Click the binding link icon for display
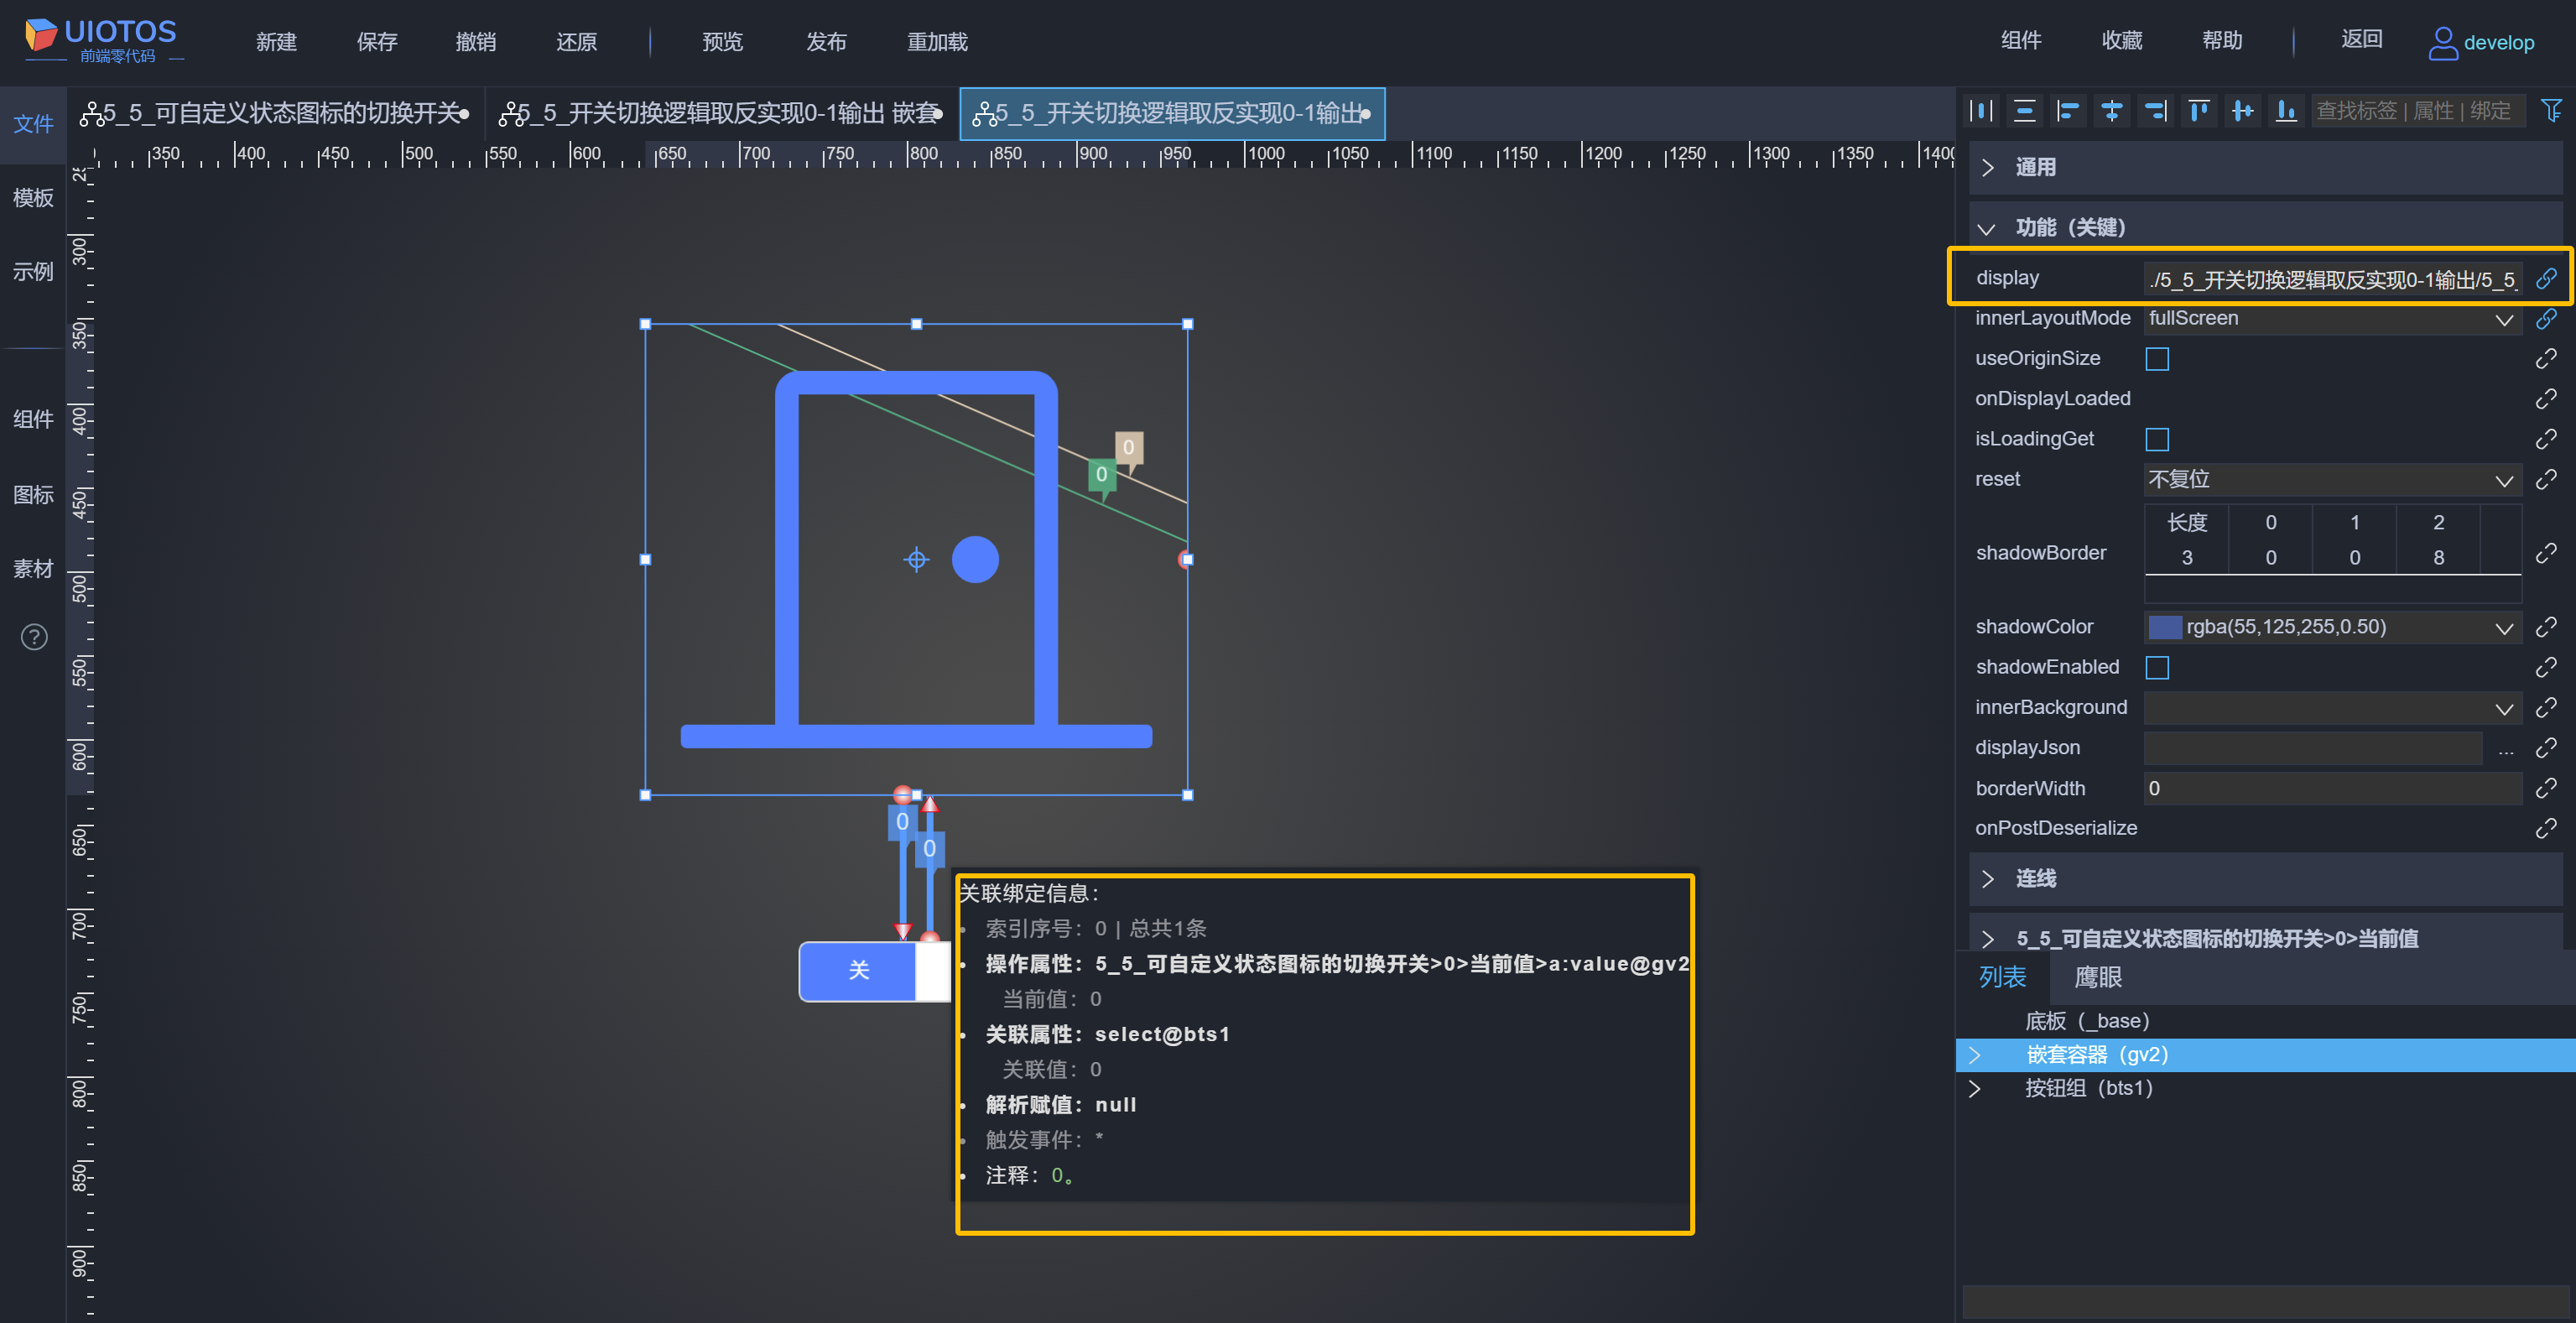 click(2545, 278)
